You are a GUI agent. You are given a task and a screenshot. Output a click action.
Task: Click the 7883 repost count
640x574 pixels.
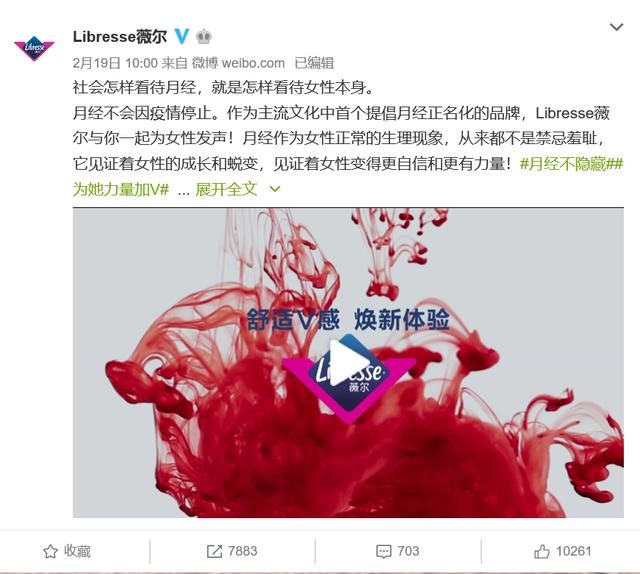click(242, 551)
